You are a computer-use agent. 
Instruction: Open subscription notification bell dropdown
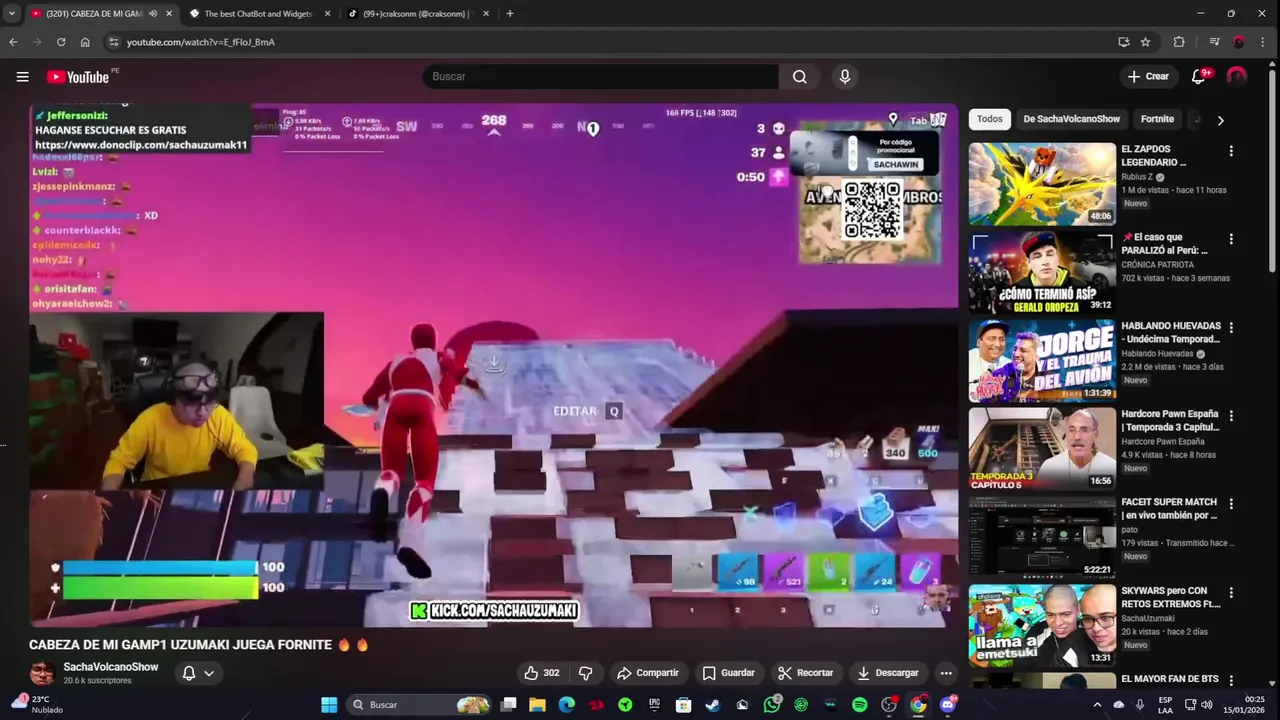198,673
